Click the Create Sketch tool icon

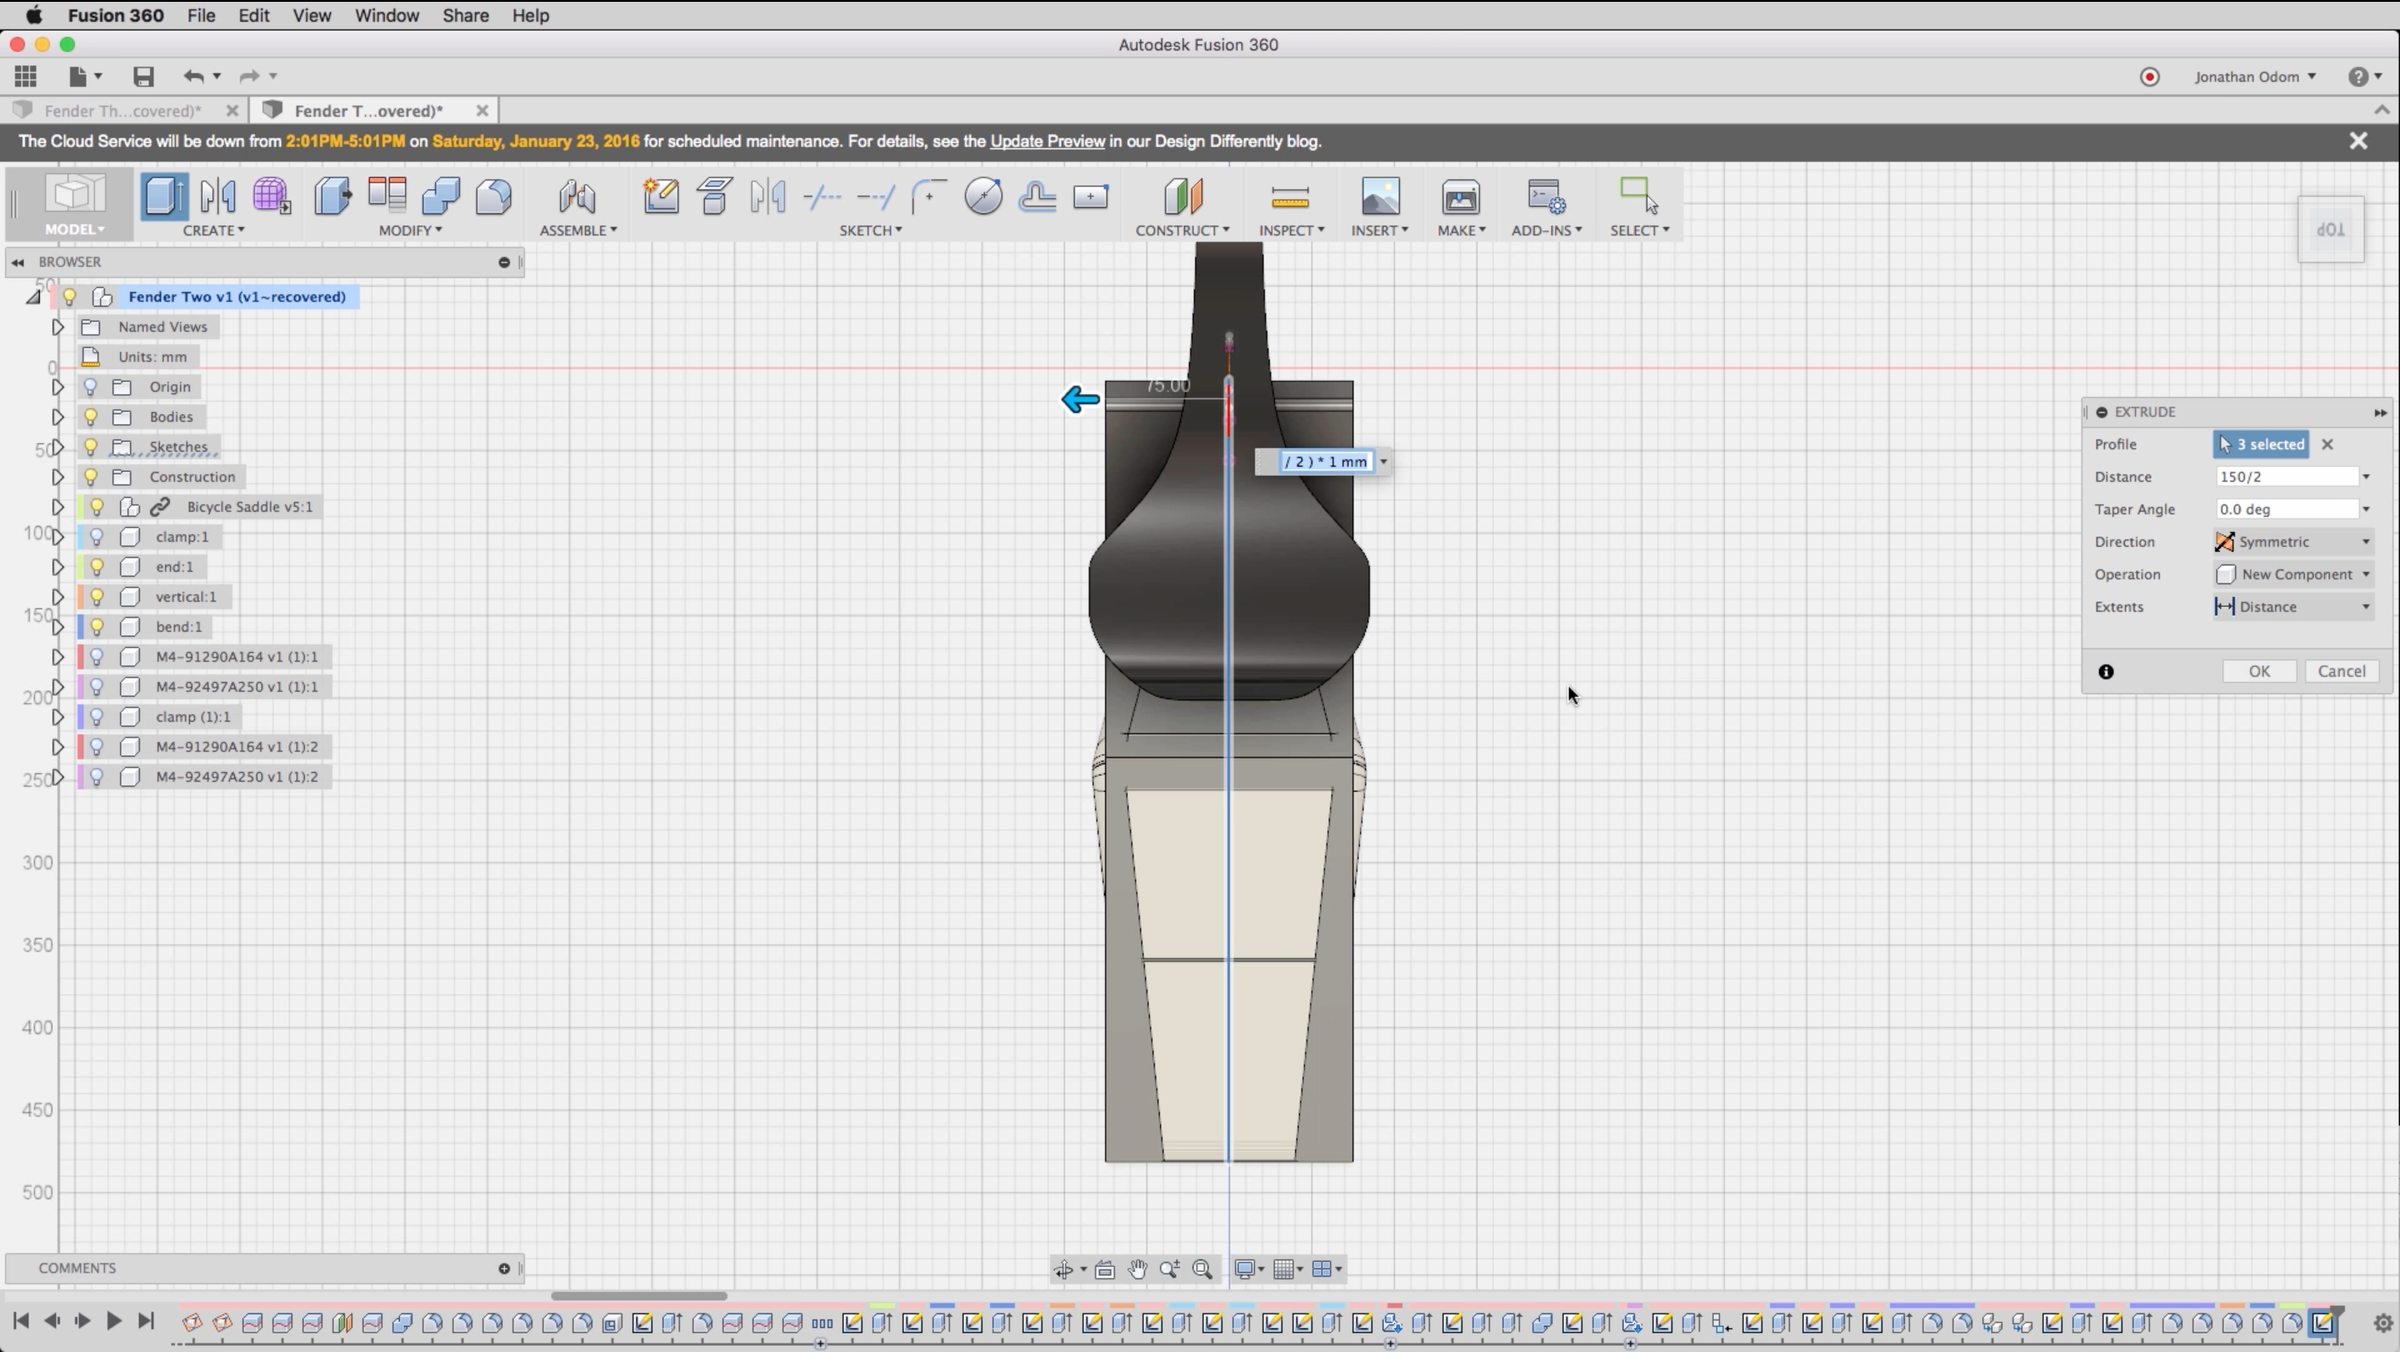[661, 196]
